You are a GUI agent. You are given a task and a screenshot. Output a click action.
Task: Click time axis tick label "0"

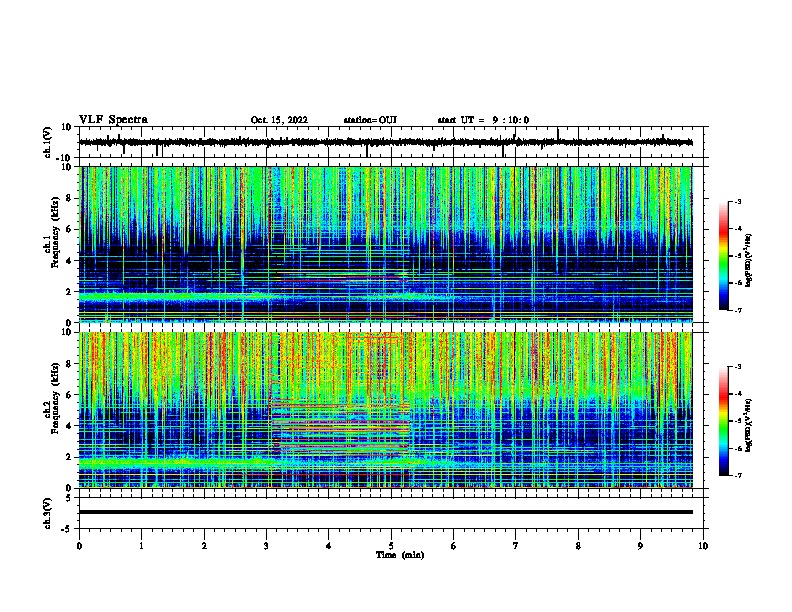[x=79, y=546]
